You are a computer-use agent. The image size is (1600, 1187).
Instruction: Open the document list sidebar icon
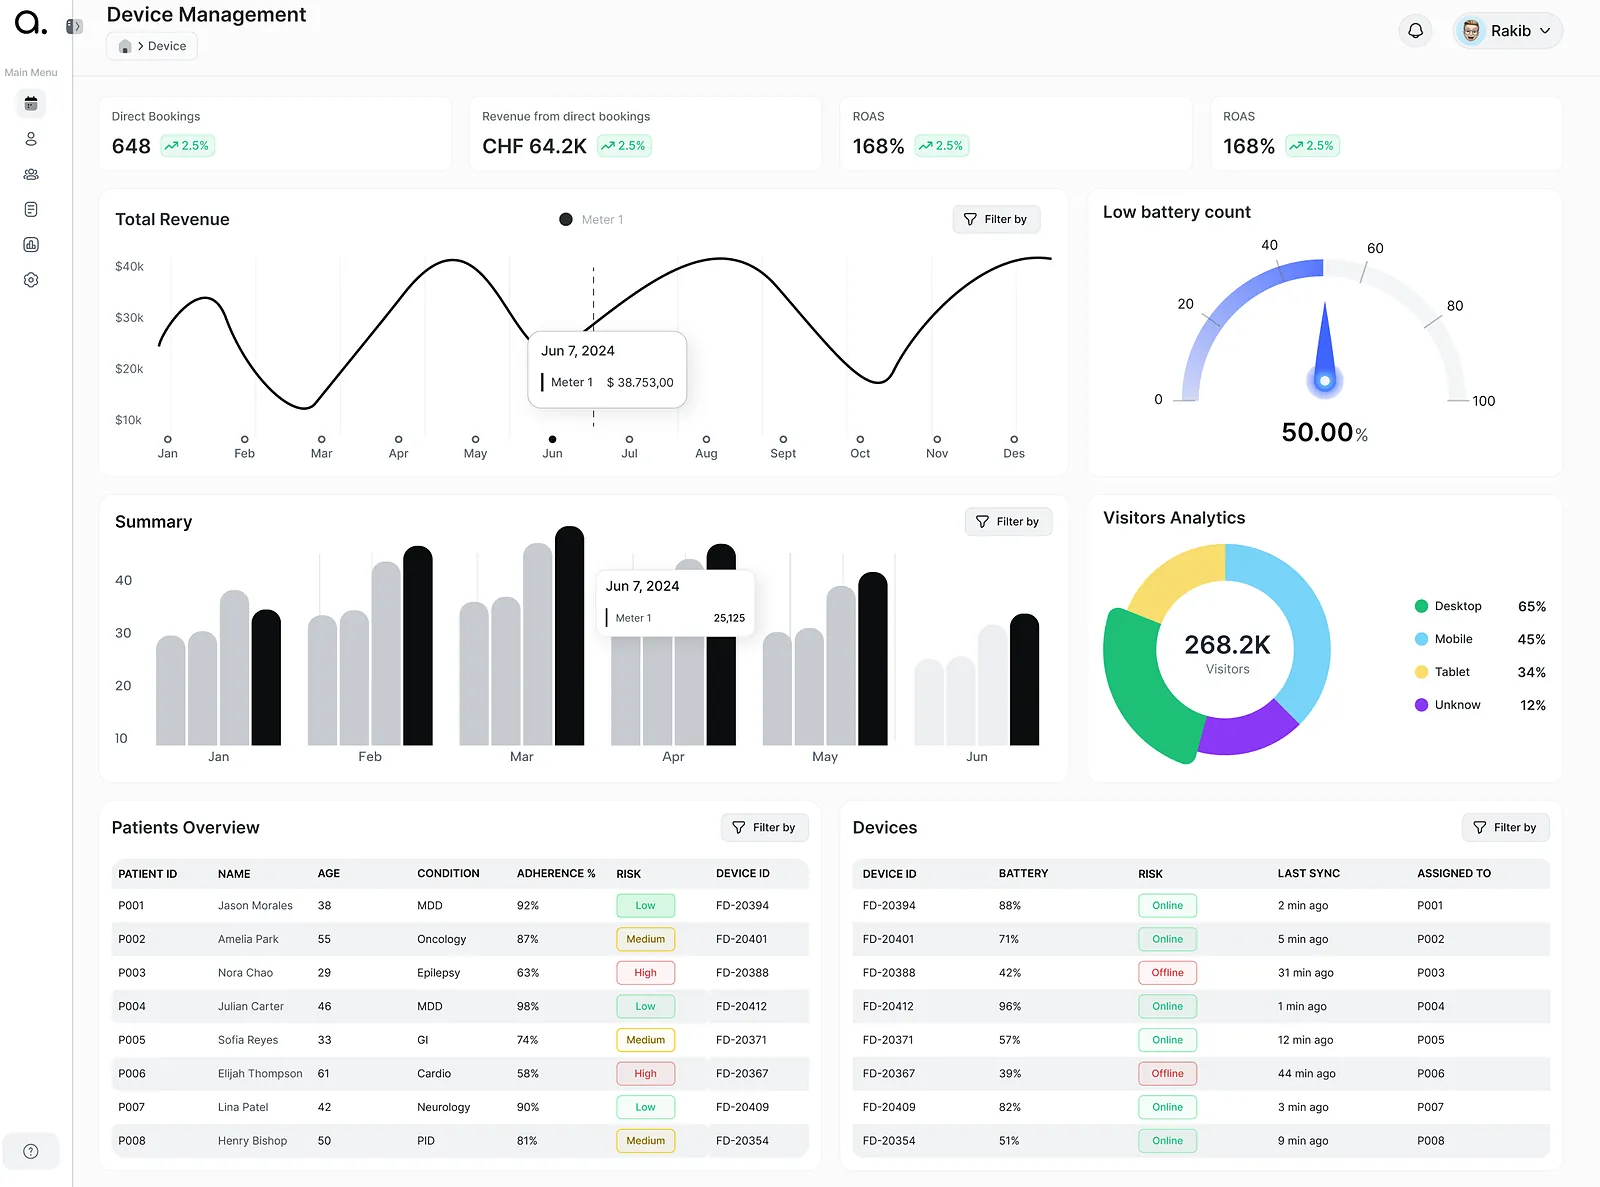click(x=31, y=209)
